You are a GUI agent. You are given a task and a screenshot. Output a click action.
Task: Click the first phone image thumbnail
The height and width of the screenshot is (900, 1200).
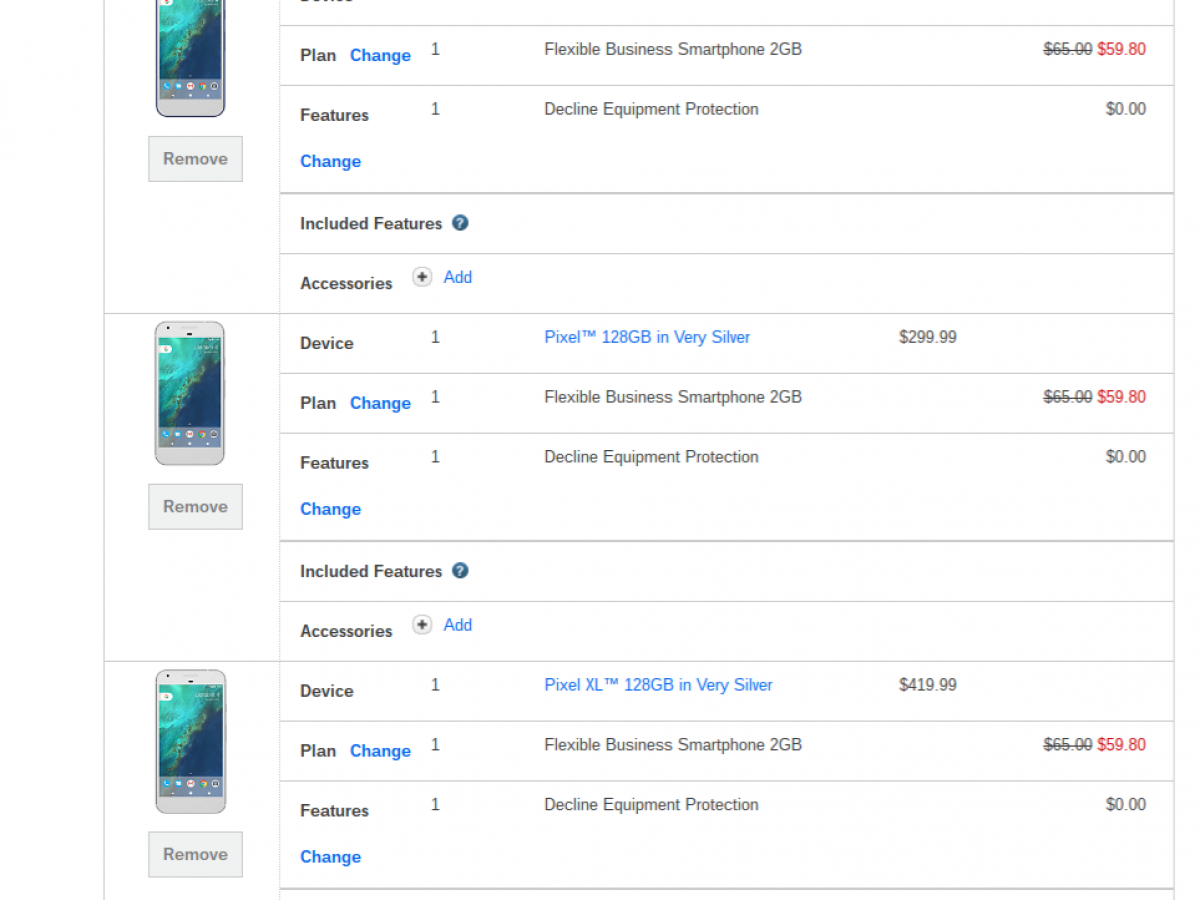190,58
